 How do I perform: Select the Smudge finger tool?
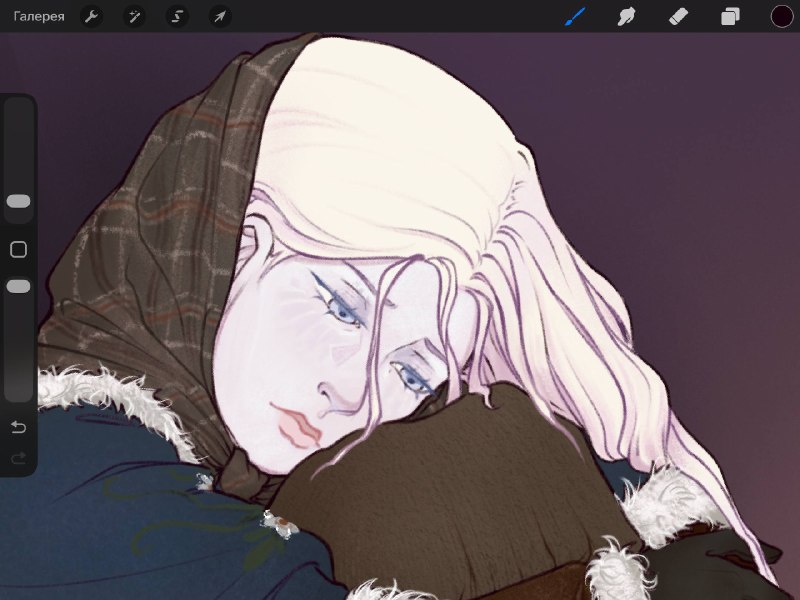627,17
